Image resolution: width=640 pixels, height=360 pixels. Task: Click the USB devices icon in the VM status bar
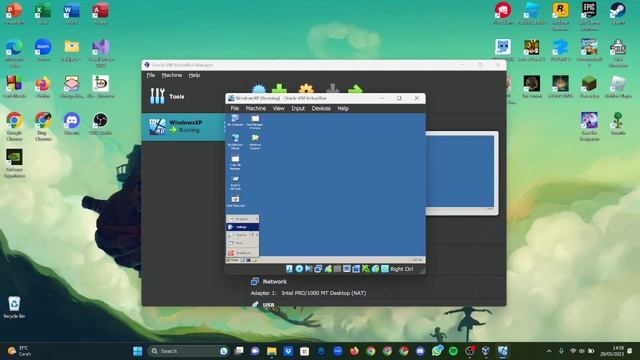(328, 269)
